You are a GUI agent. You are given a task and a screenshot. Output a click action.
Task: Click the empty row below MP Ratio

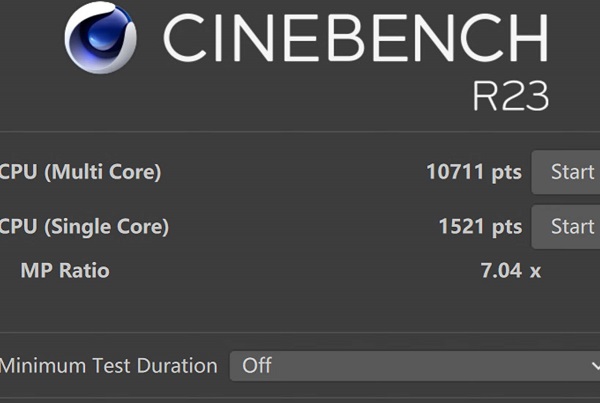tap(300, 305)
